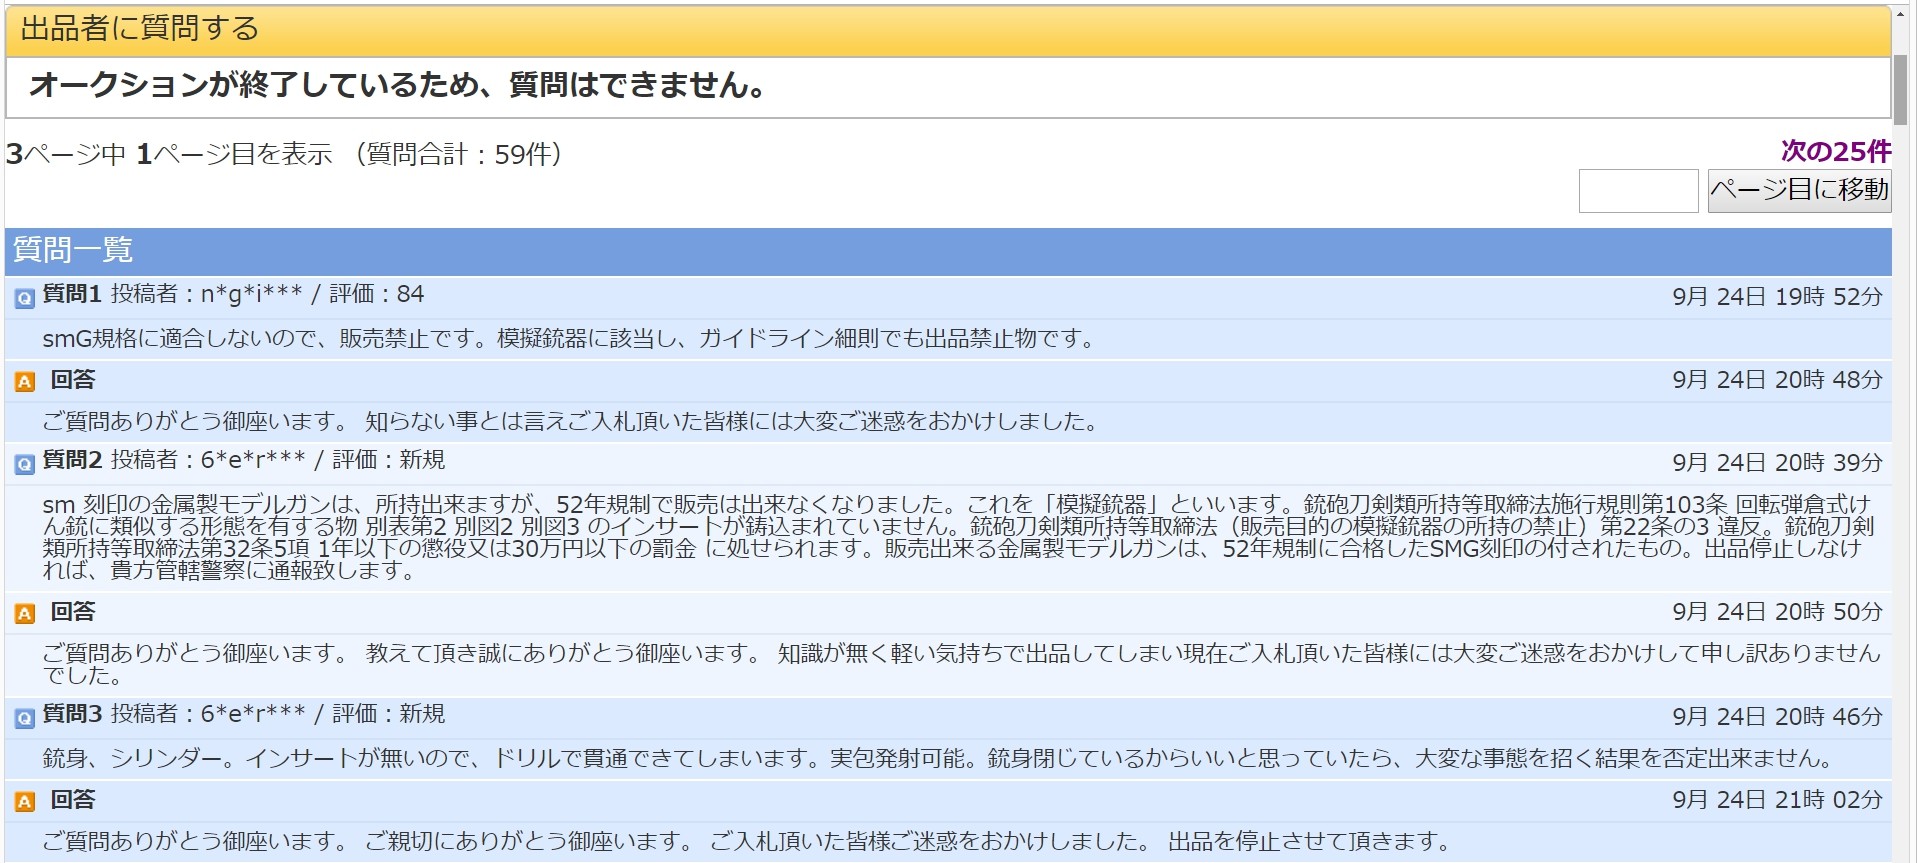
Task: Click the 質問2 poster label
Action: tap(244, 460)
